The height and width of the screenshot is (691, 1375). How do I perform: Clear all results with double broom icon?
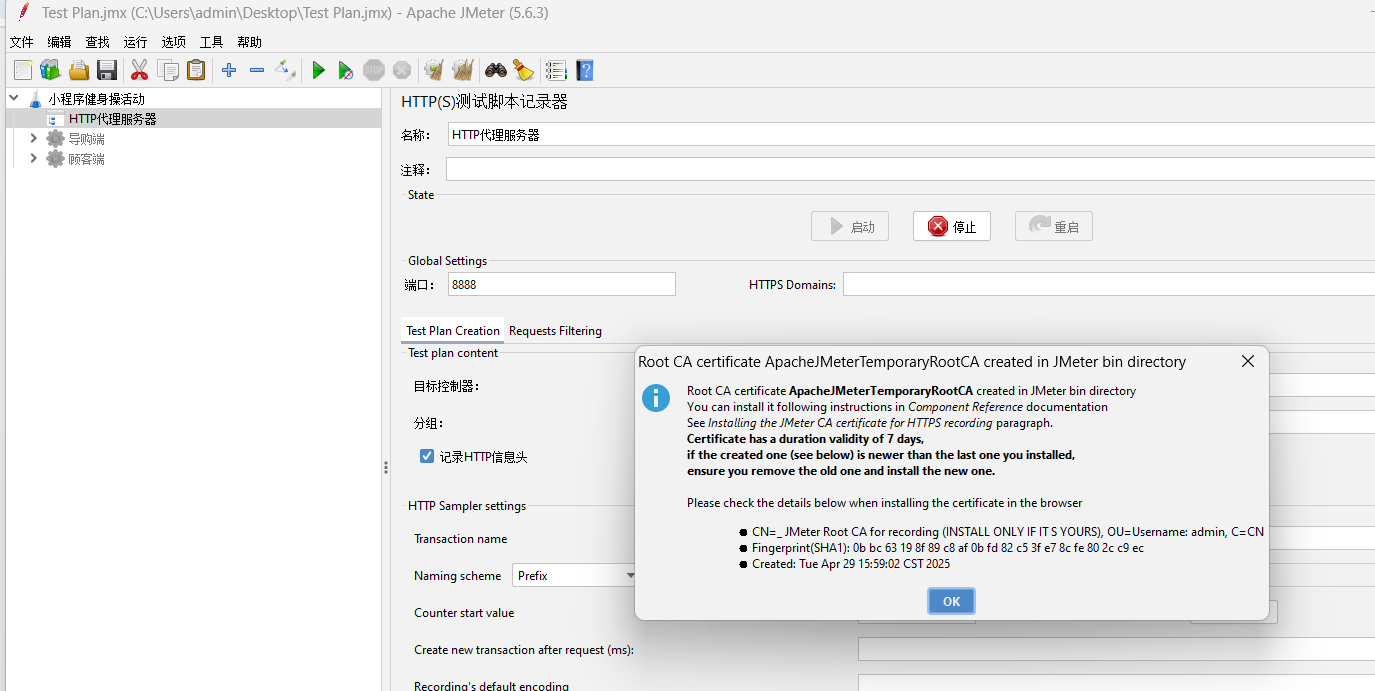462,70
